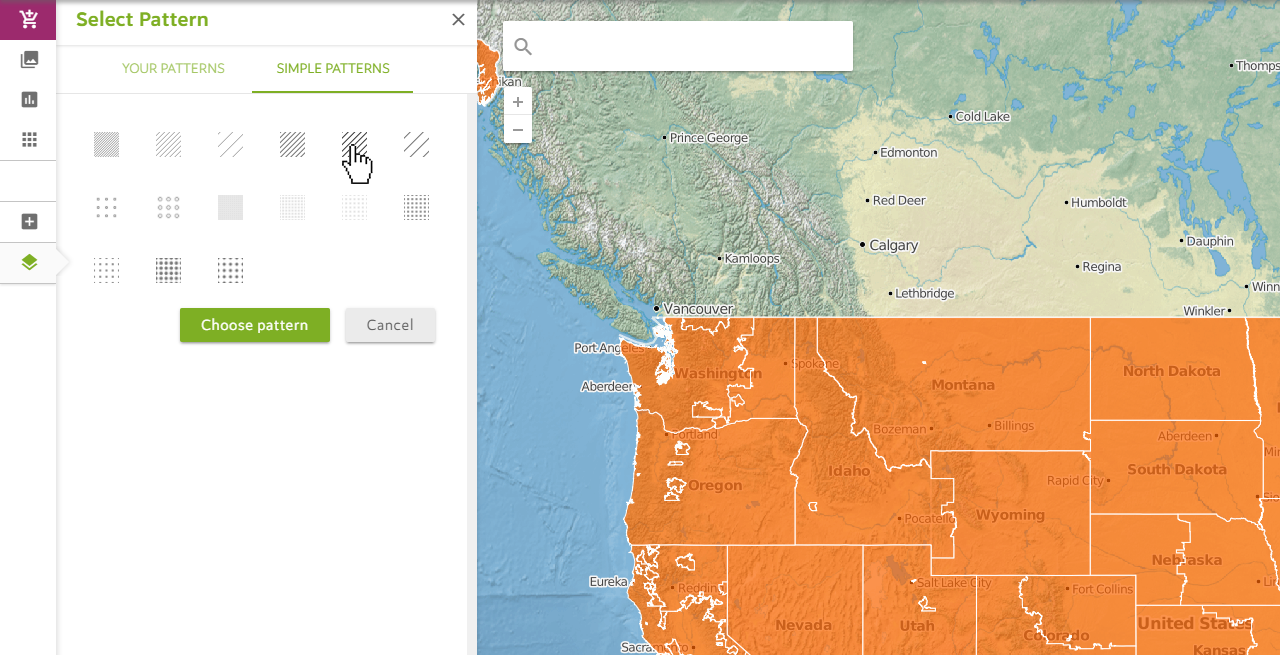
Task: Switch to Your Patterns tab
Action: (x=173, y=69)
